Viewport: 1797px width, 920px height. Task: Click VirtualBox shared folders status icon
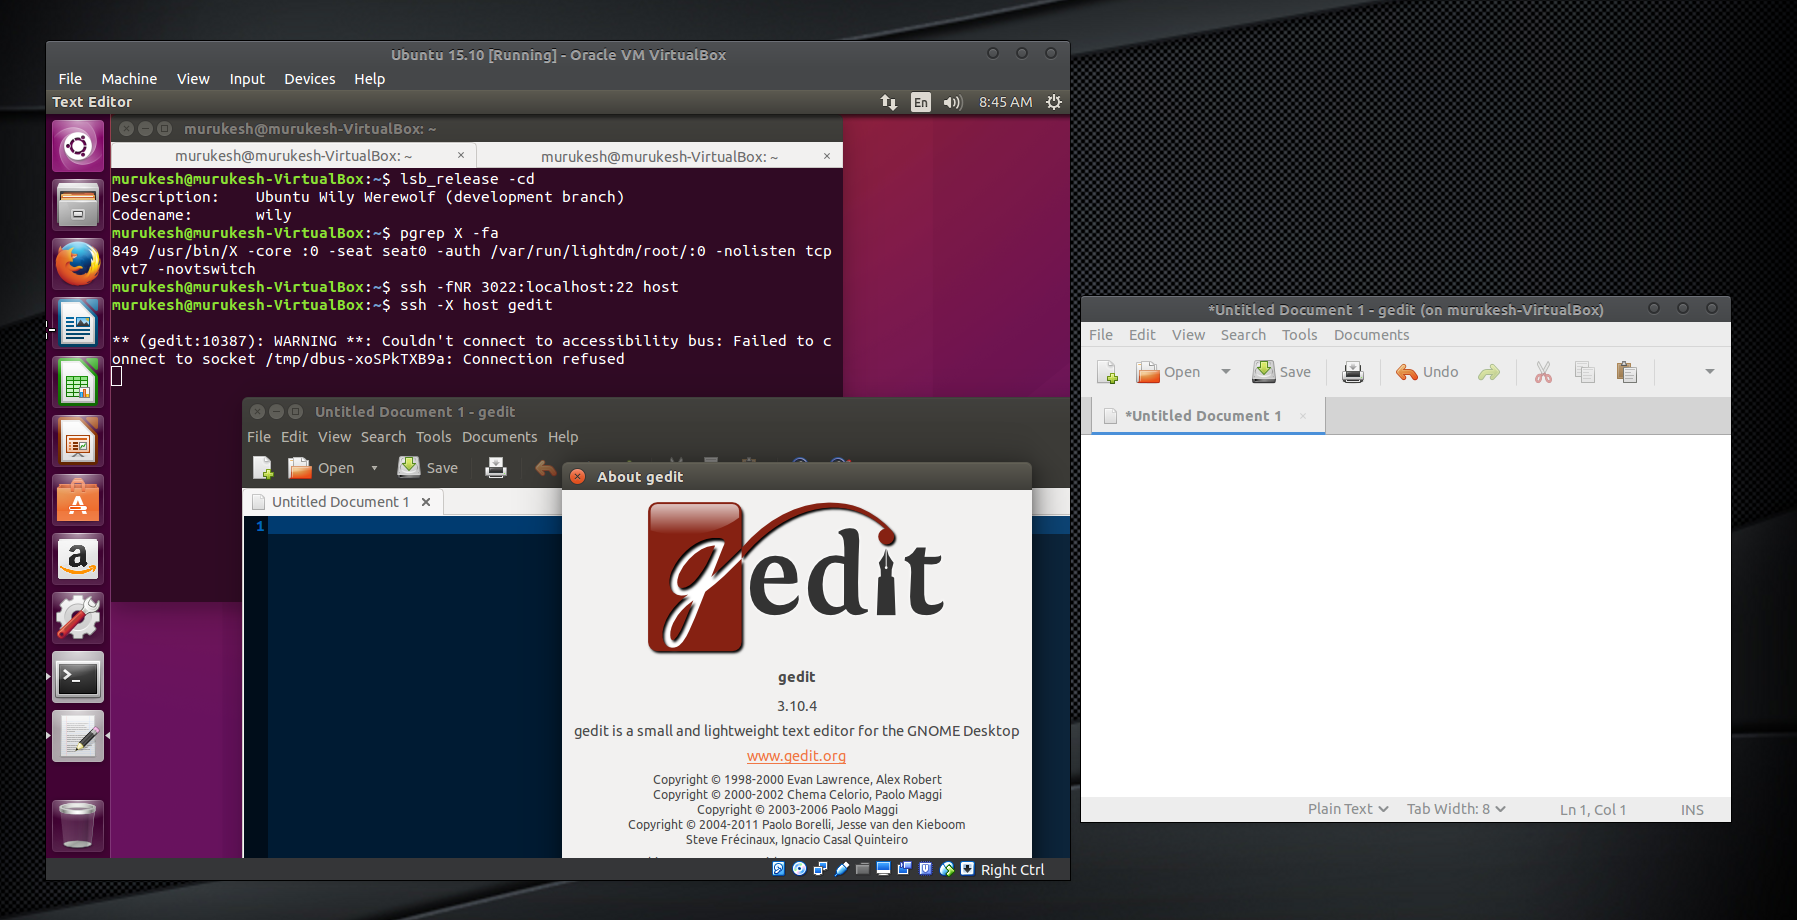[x=862, y=869]
